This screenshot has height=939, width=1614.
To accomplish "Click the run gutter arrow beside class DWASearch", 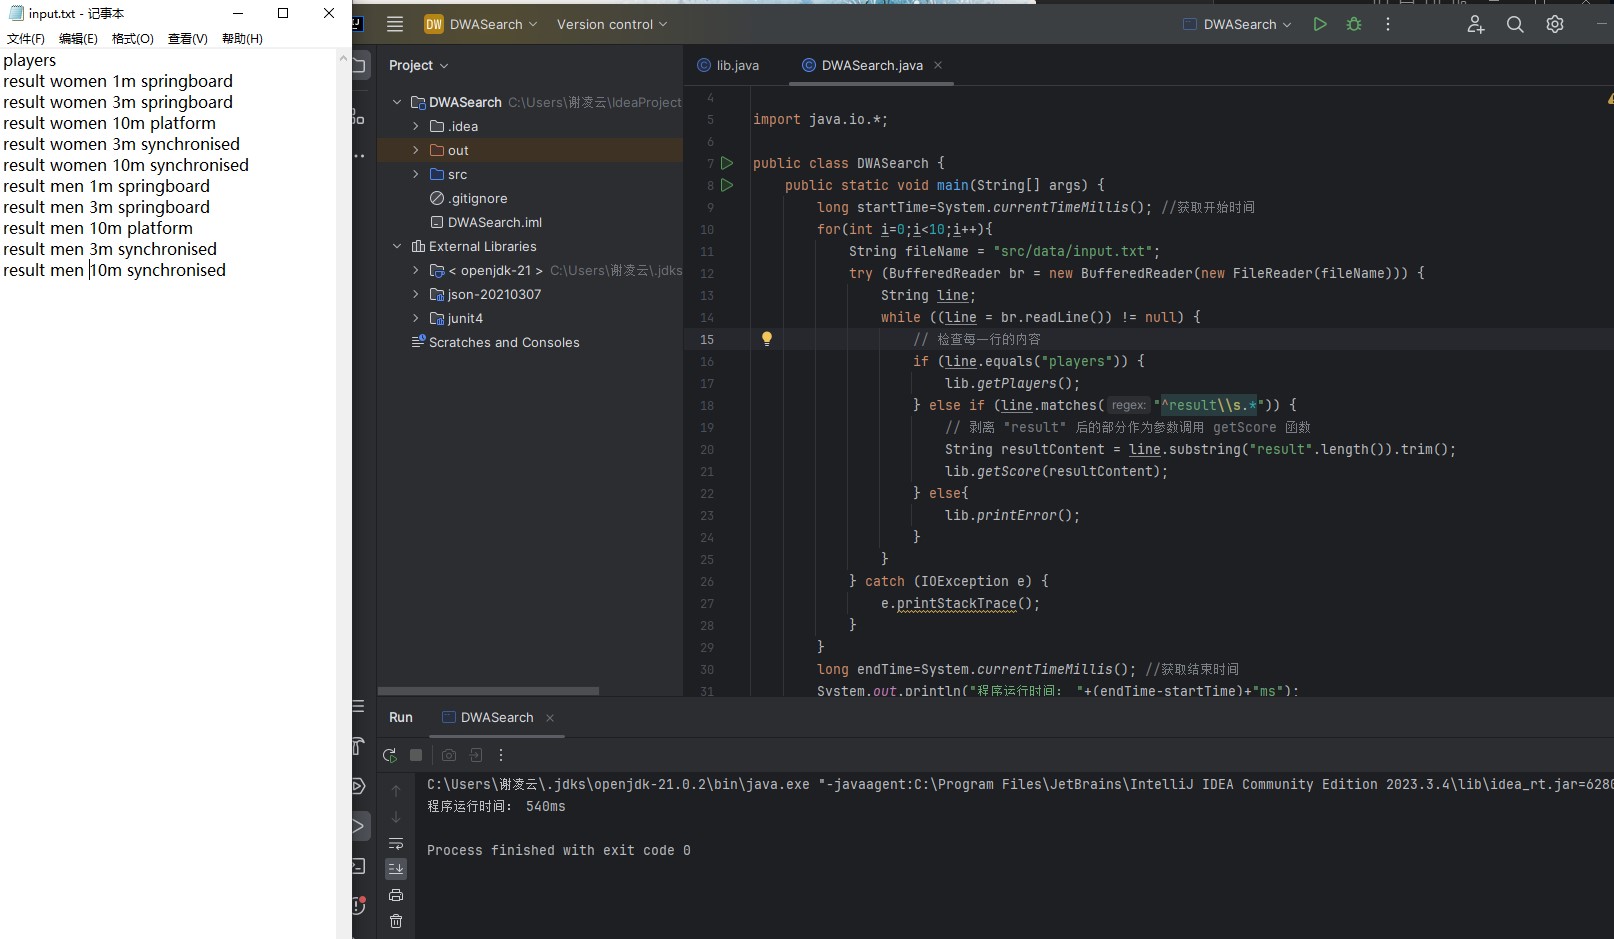I will point(727,163).
